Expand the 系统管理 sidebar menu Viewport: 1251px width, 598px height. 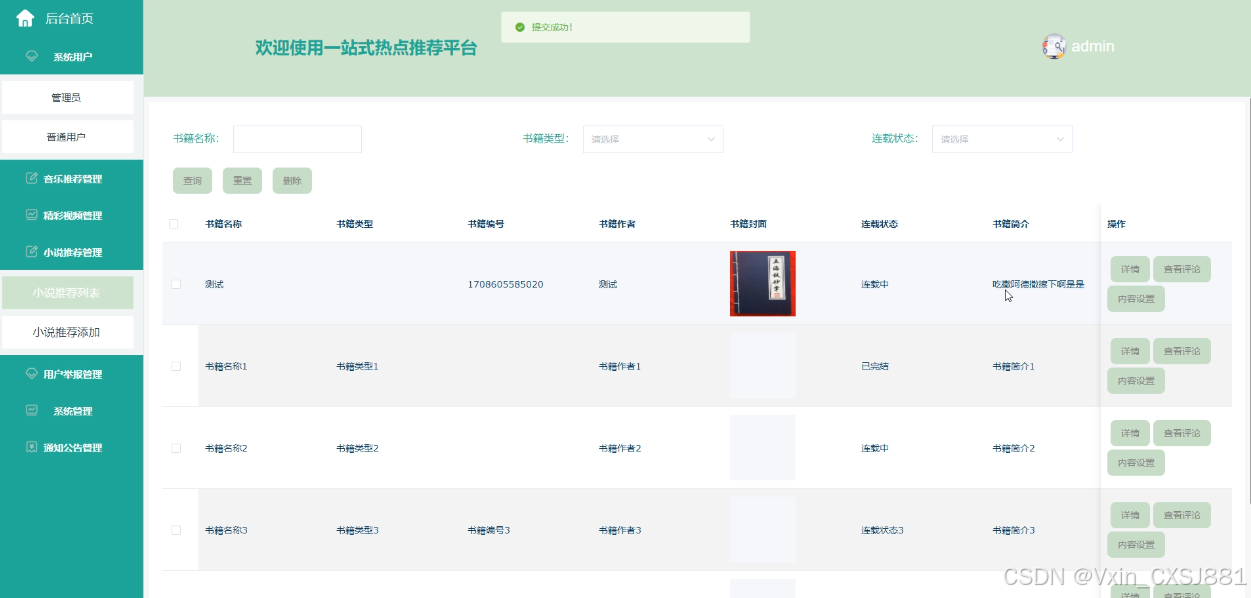[72, 411]
